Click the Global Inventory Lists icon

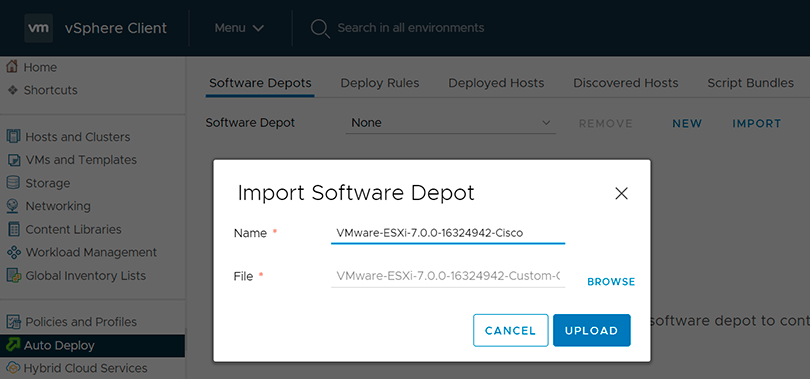[13, 275]
